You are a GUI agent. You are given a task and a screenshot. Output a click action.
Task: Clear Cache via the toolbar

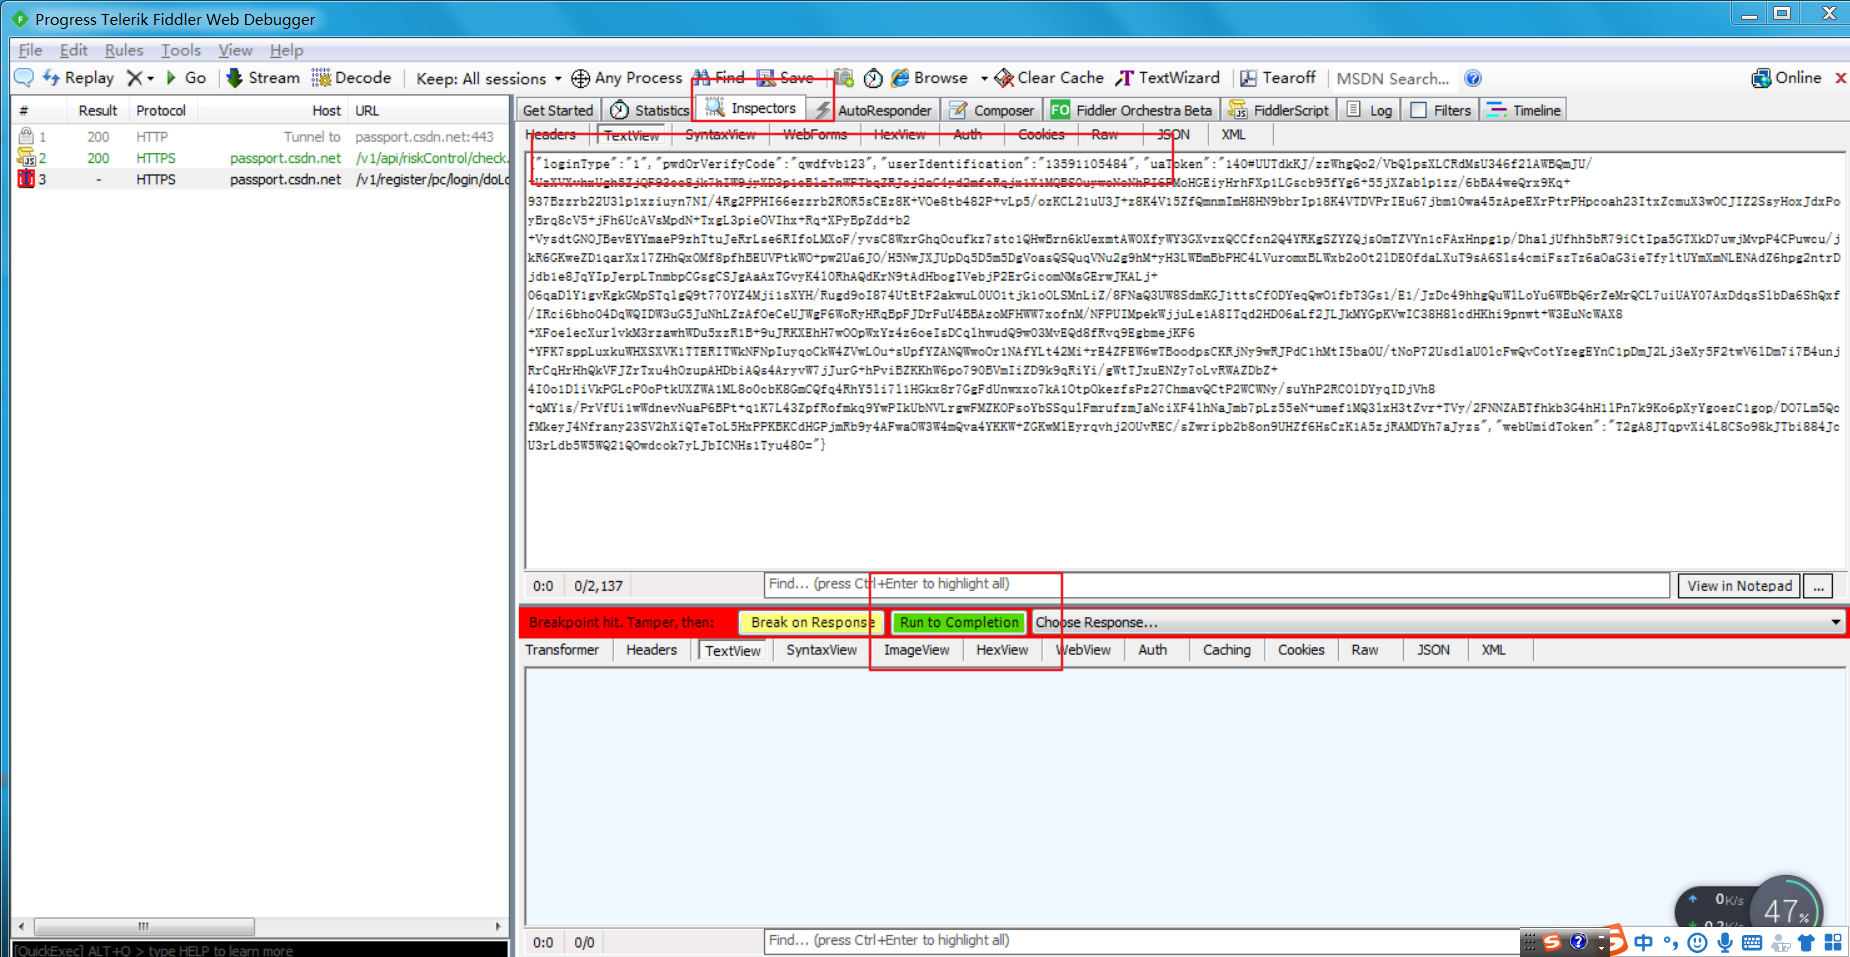pyautogui.click(x=1049, y=78)
